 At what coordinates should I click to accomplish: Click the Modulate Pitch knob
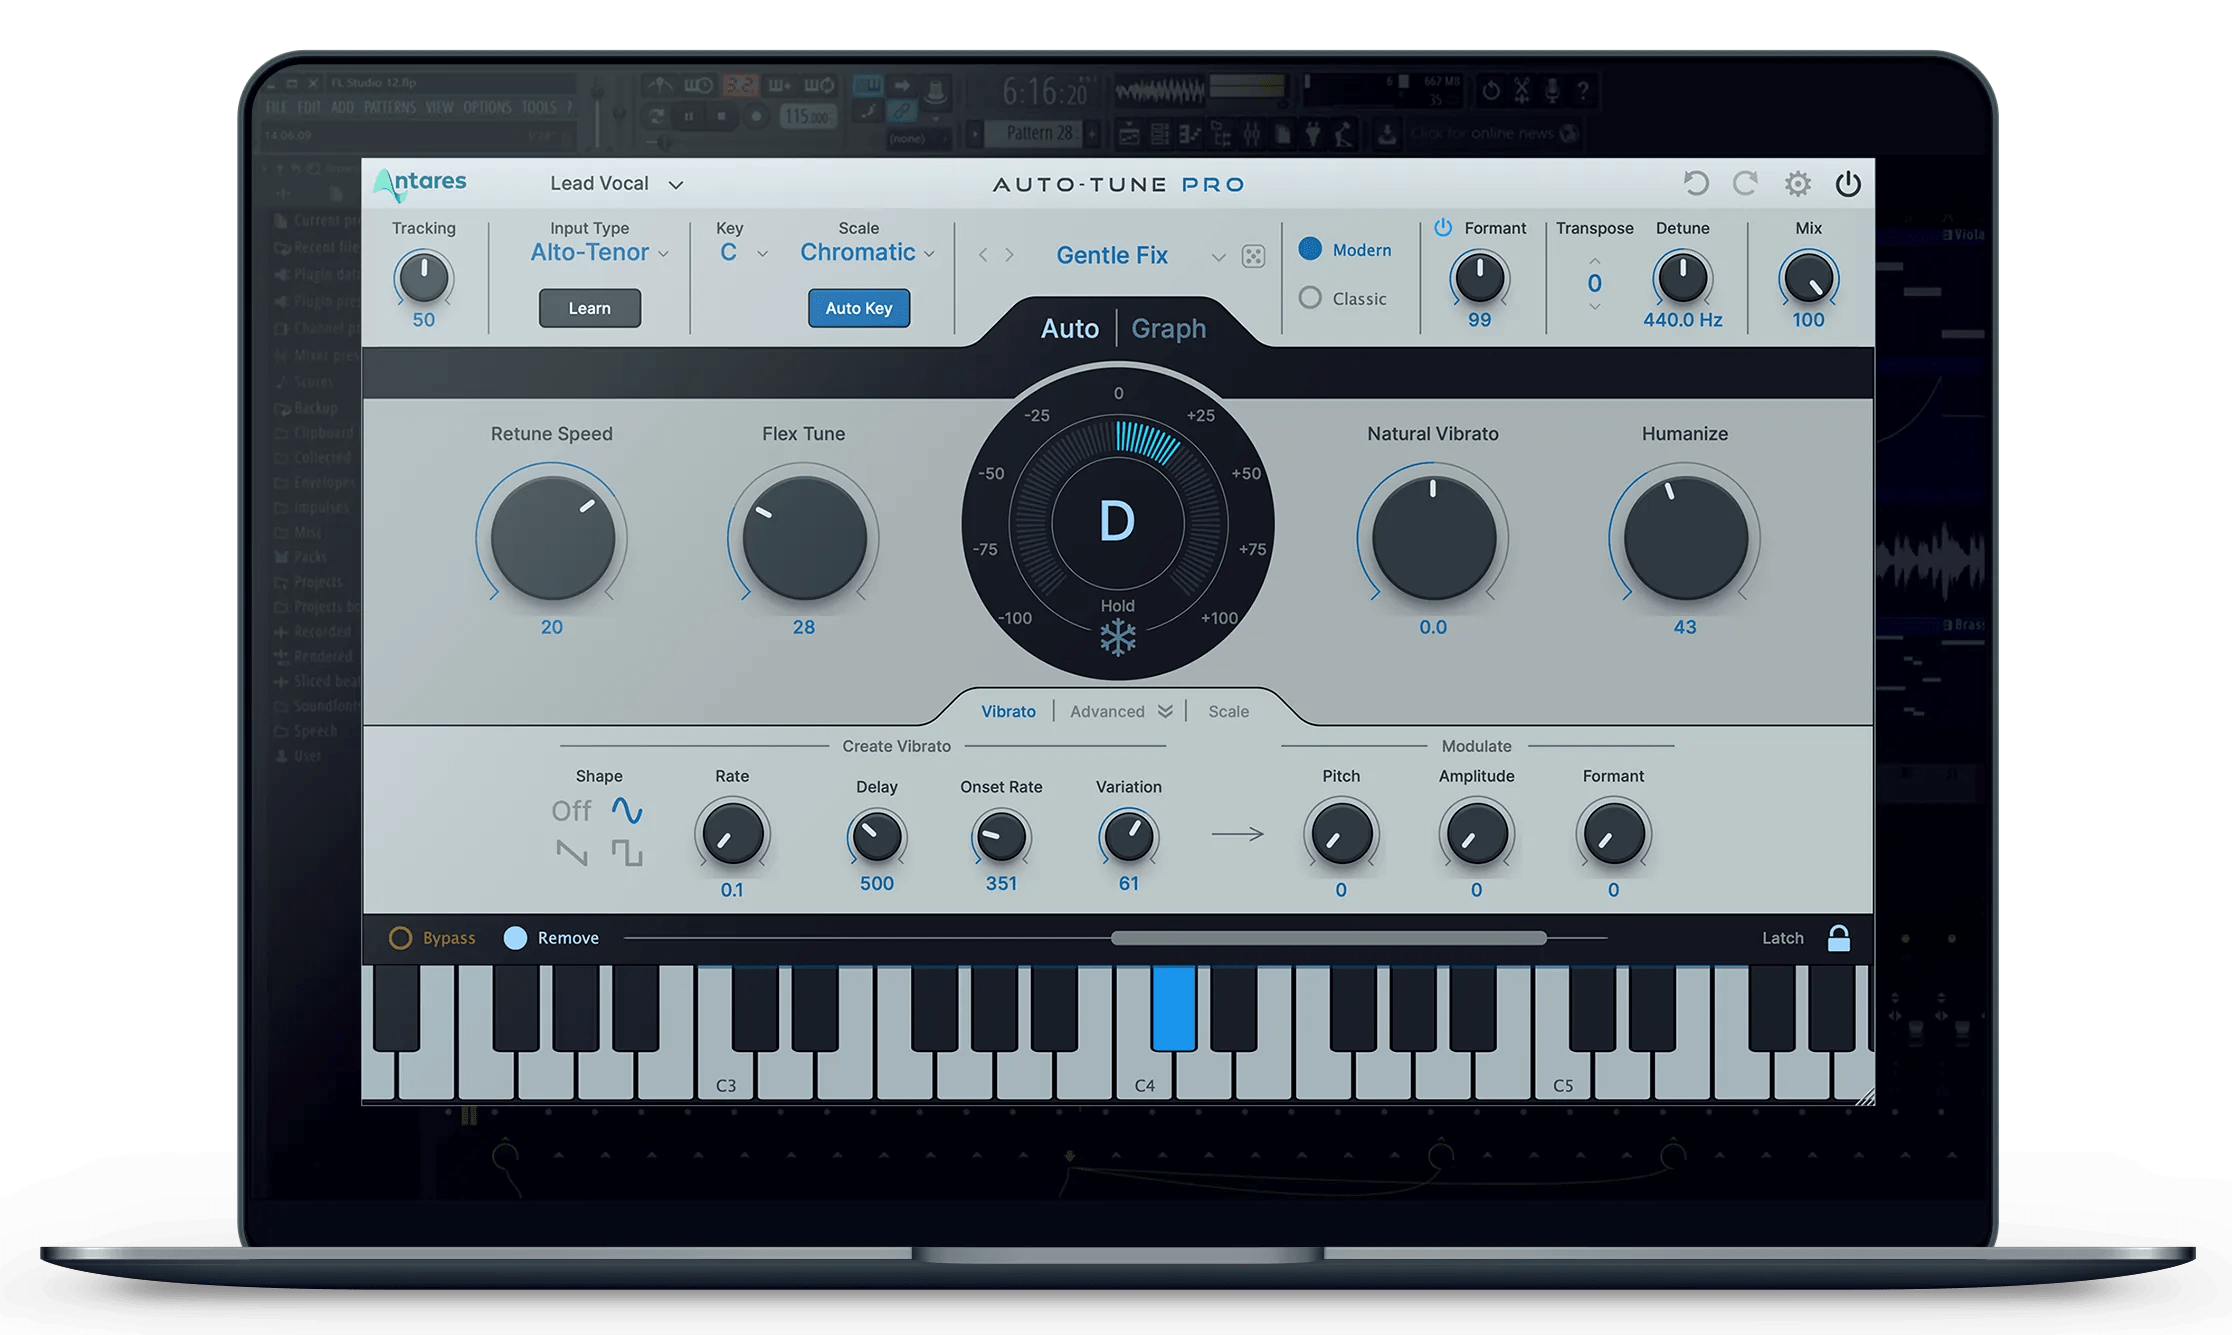click(1341, 834)
